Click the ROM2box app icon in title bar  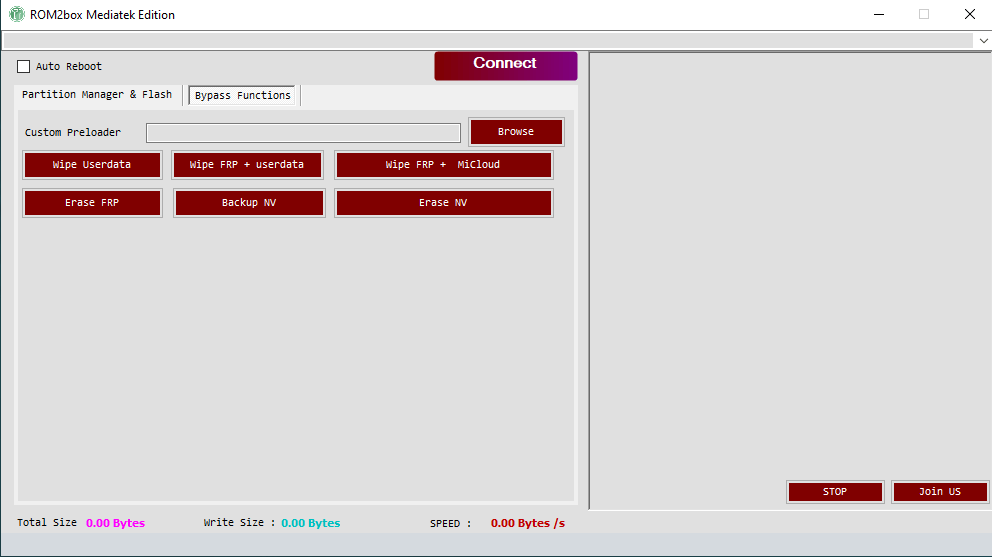point(17,15)
